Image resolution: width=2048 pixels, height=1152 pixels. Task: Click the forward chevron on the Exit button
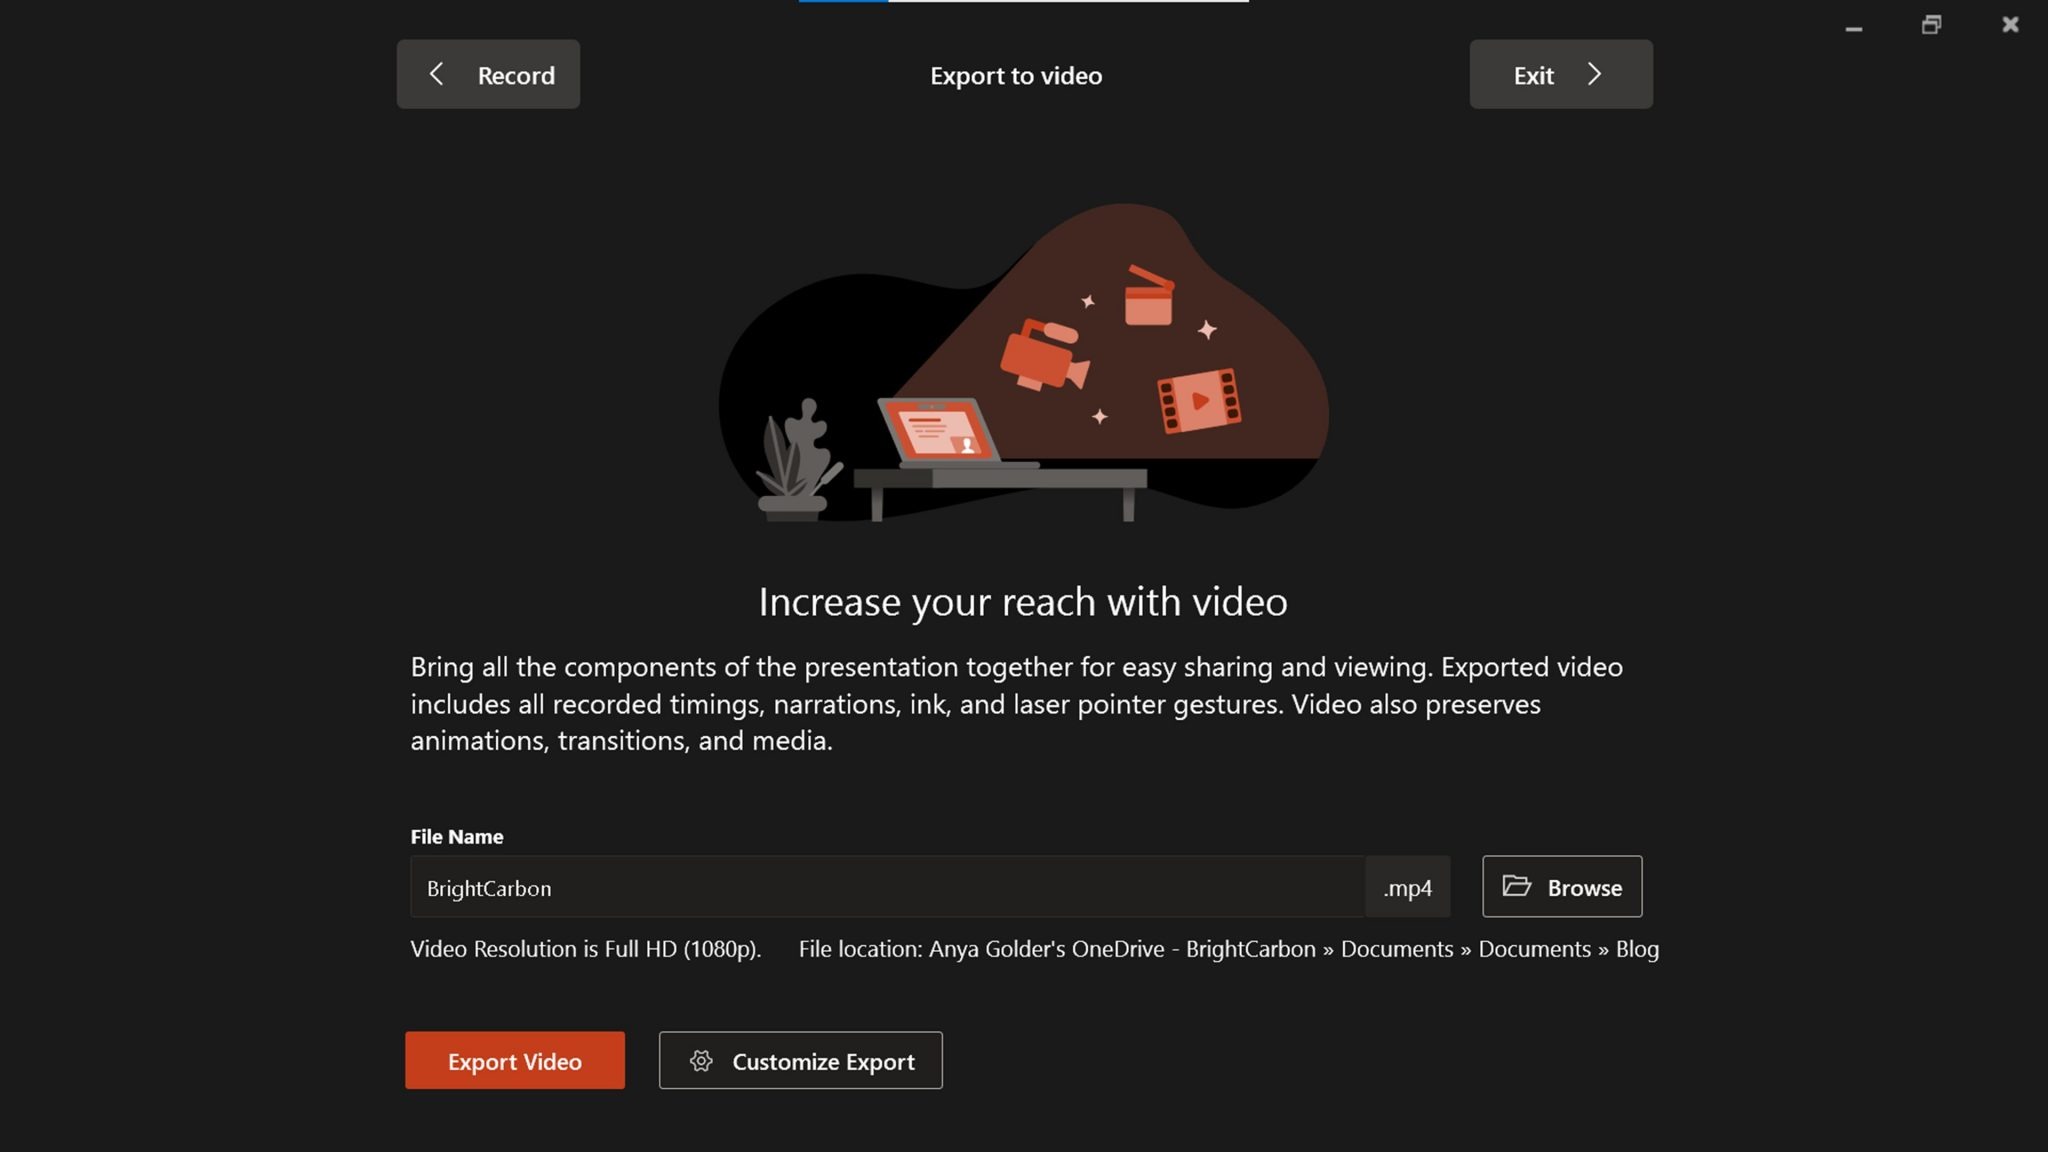(x=1596, y=74)
